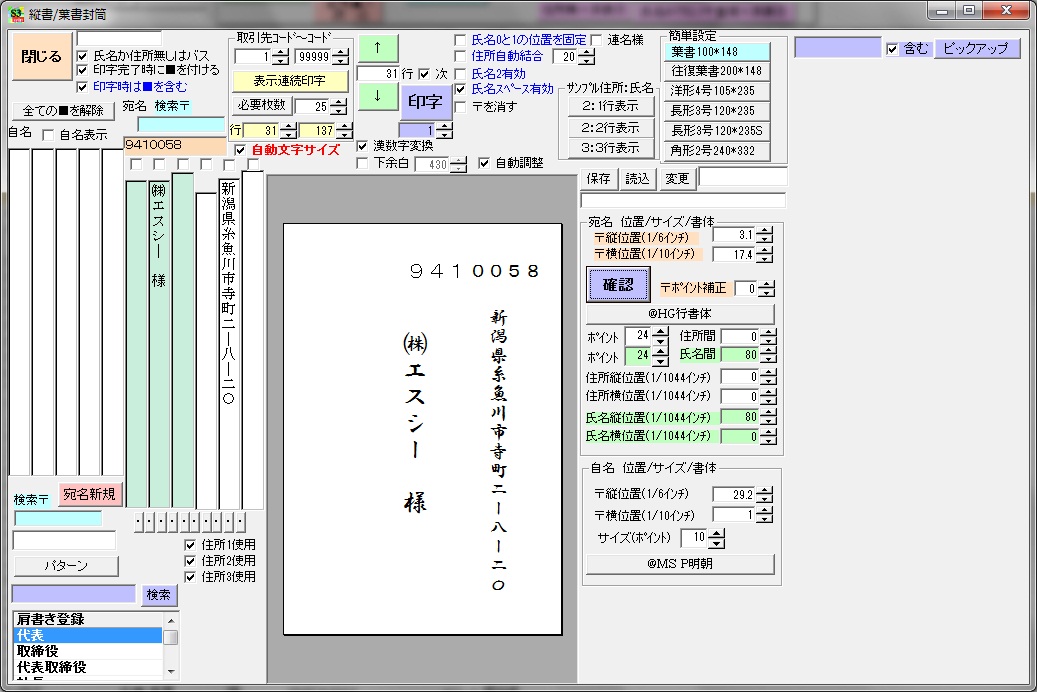Enable the 下余白 checkbox
The width and height of the screenshot is (1037, 692).
point(362,163)
